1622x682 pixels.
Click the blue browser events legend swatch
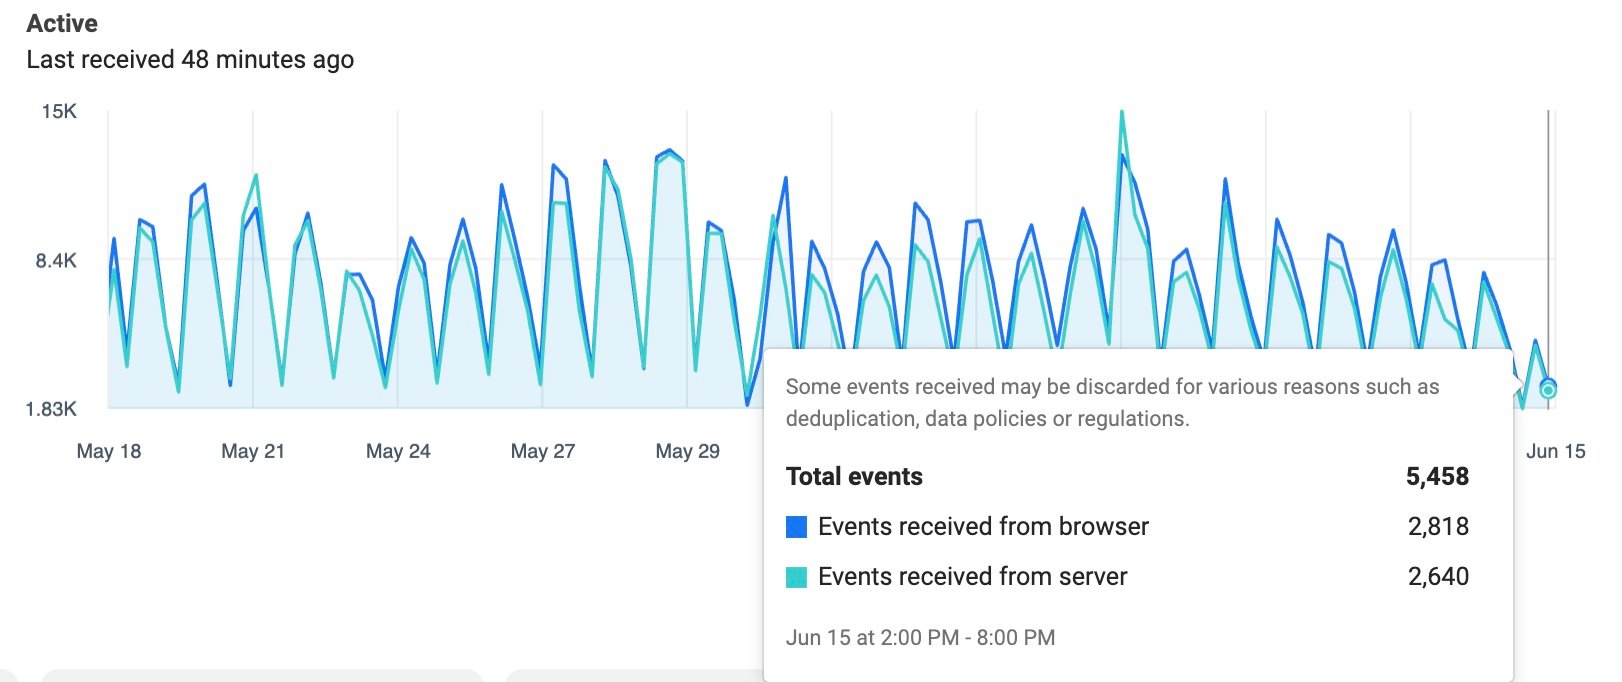(796, 527)
